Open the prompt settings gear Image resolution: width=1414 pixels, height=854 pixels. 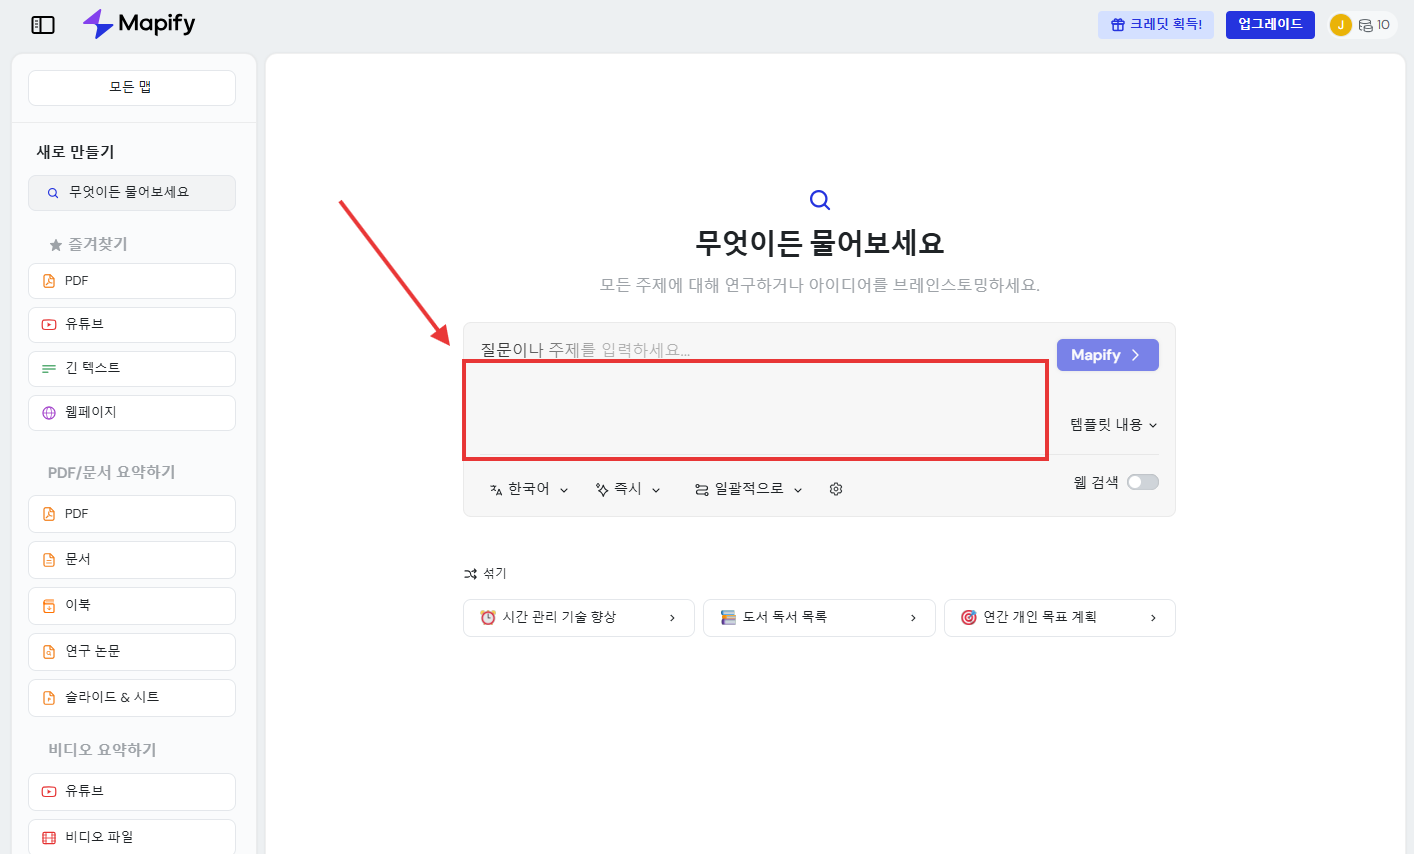[x=836, y=488]
